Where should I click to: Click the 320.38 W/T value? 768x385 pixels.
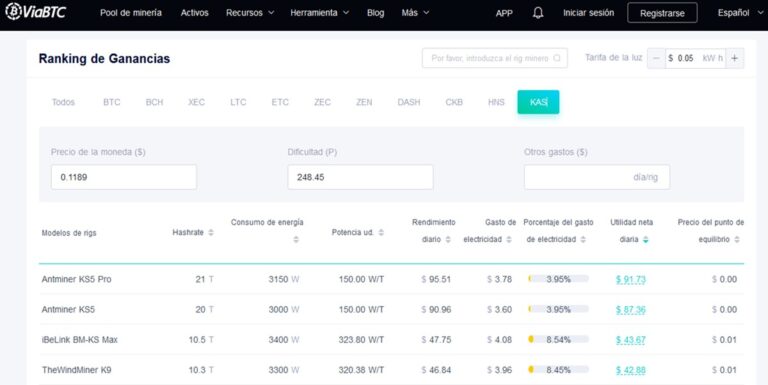361,370
